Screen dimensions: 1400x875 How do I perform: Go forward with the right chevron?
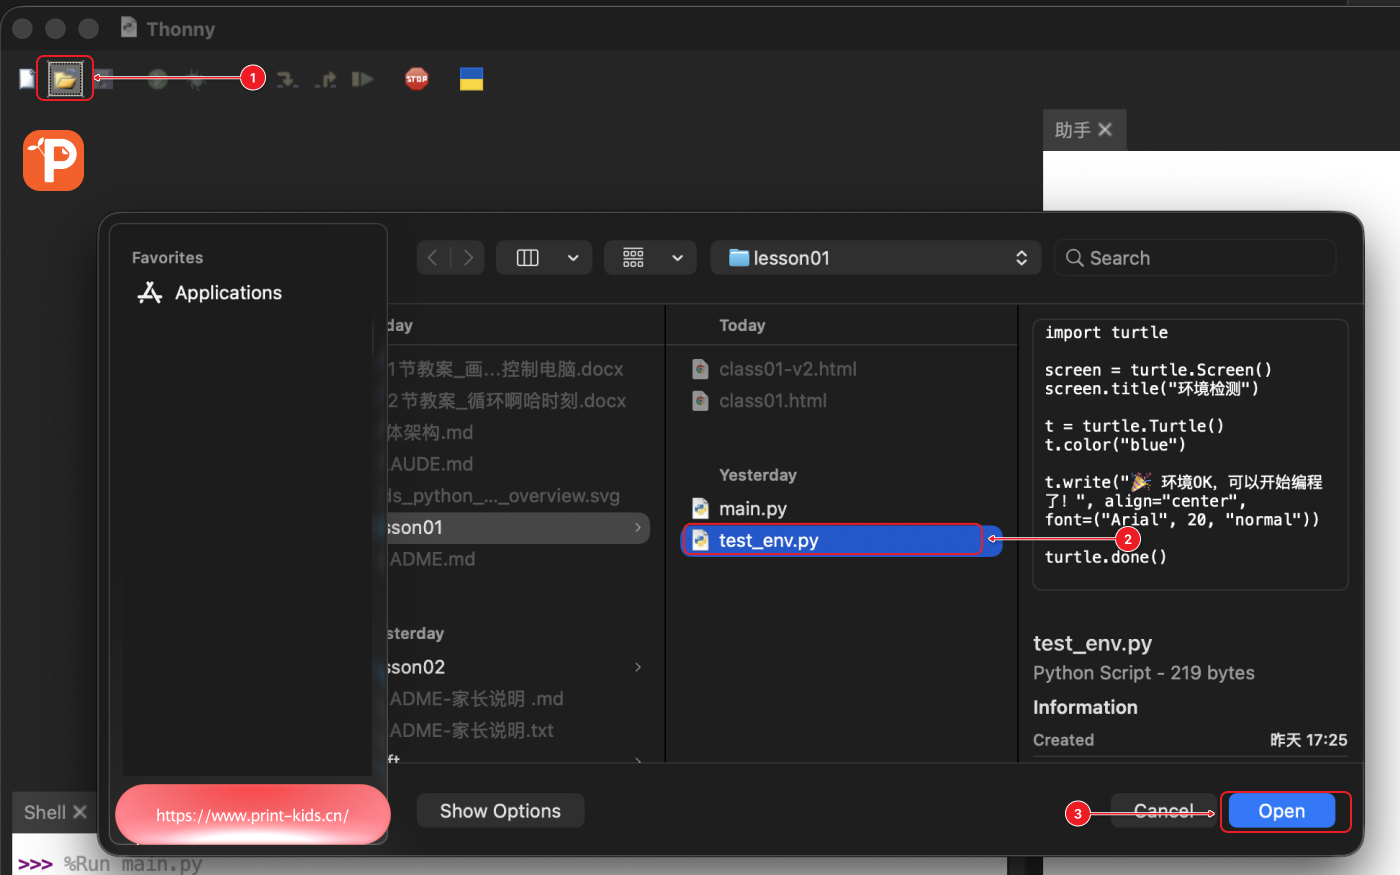468,258
